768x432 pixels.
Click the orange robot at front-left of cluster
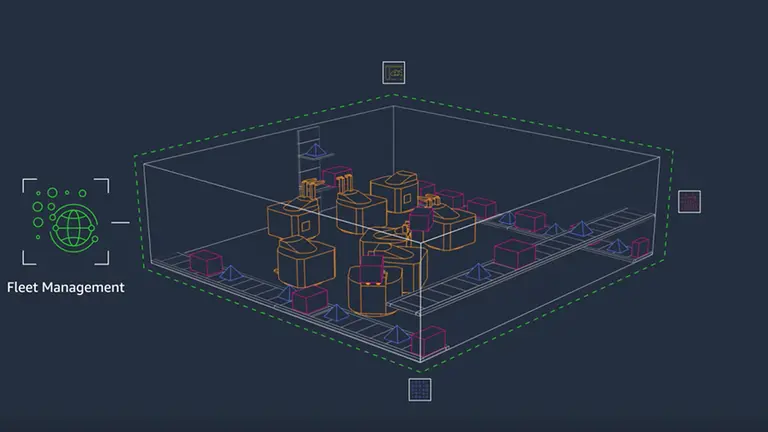(303, 260)
